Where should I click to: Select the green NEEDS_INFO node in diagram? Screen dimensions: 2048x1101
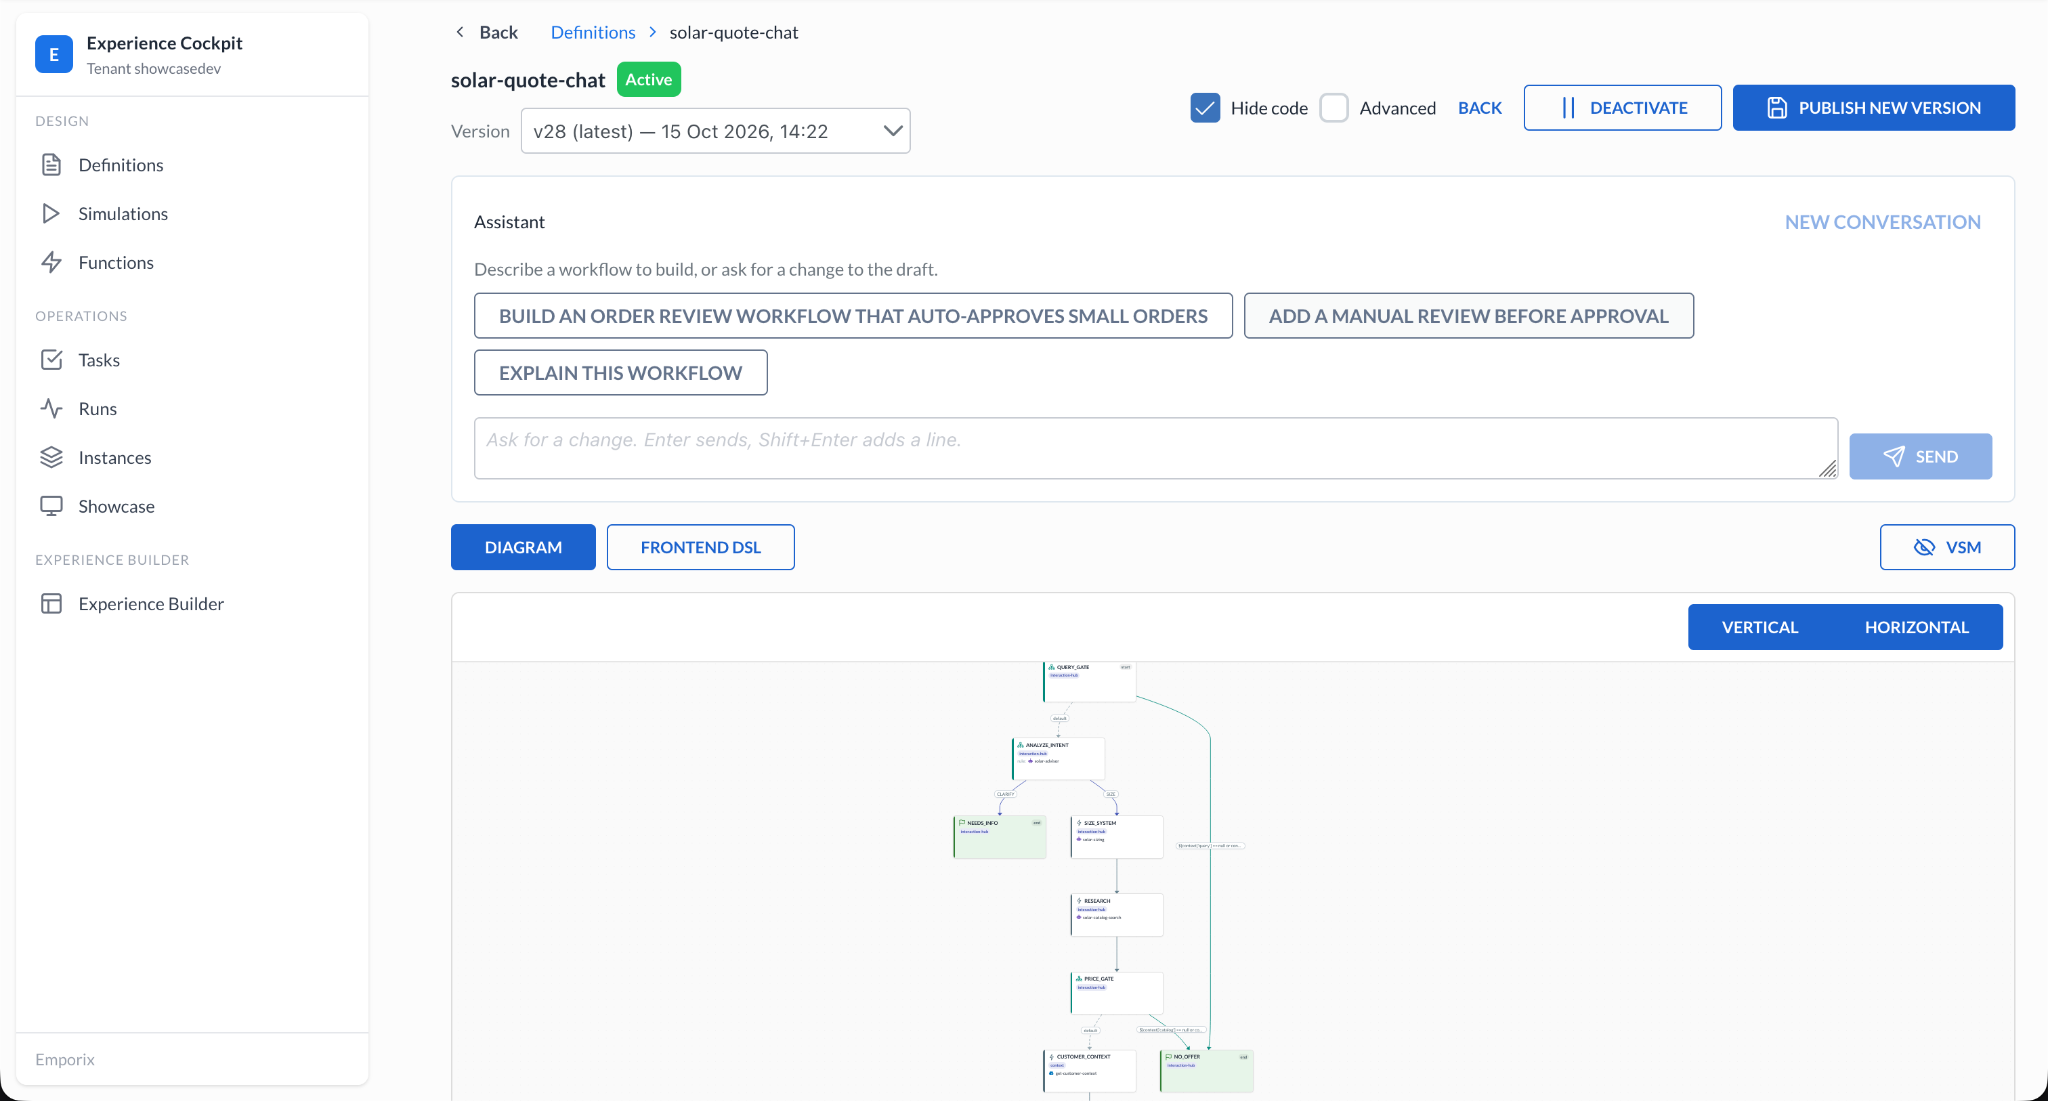(x=999, y=837)
